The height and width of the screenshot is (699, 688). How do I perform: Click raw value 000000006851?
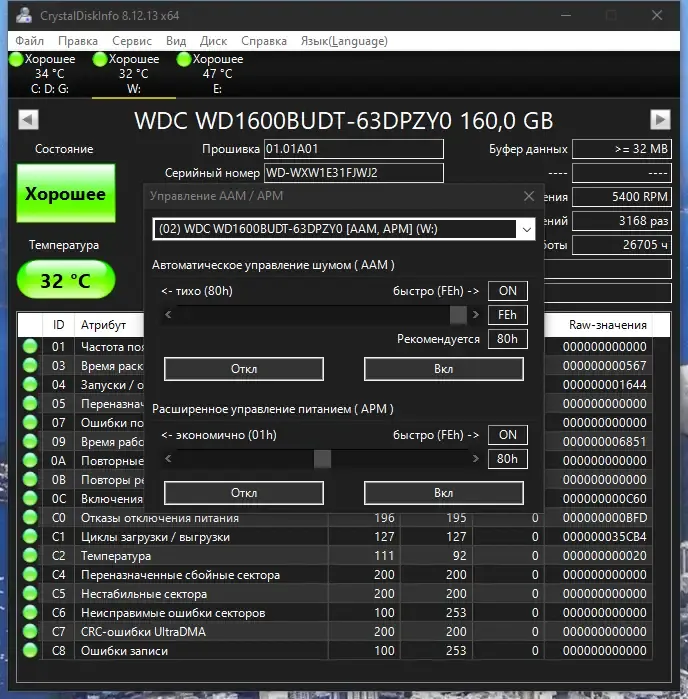point(604,441)
